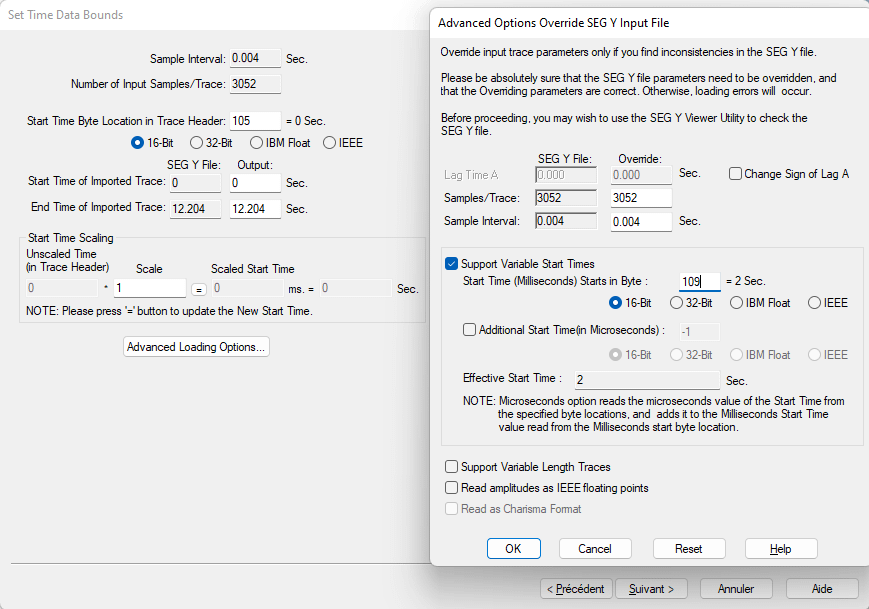The image size is (869, 609).
Task: Open Advanced Loading Options
Action: [x=196, y=347]
